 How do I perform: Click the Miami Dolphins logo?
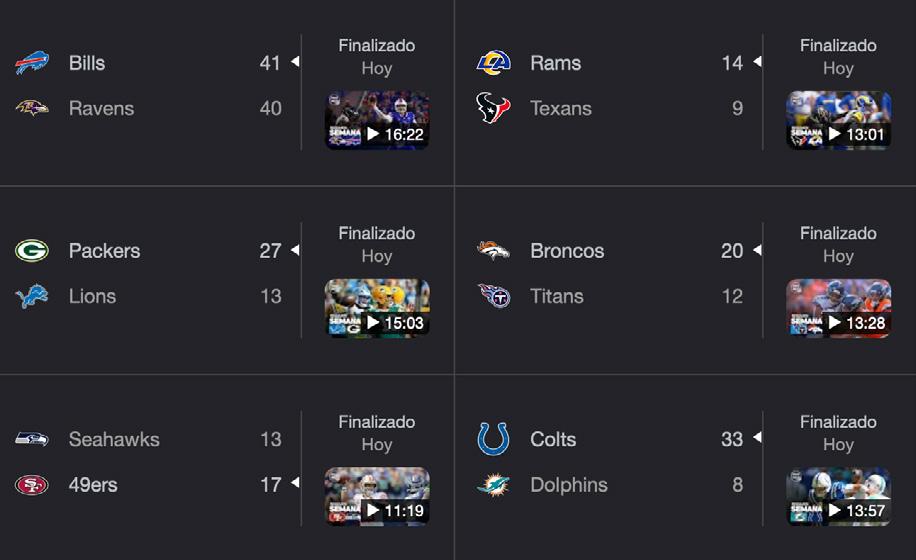pyautogui.click(x=493, y=485)
